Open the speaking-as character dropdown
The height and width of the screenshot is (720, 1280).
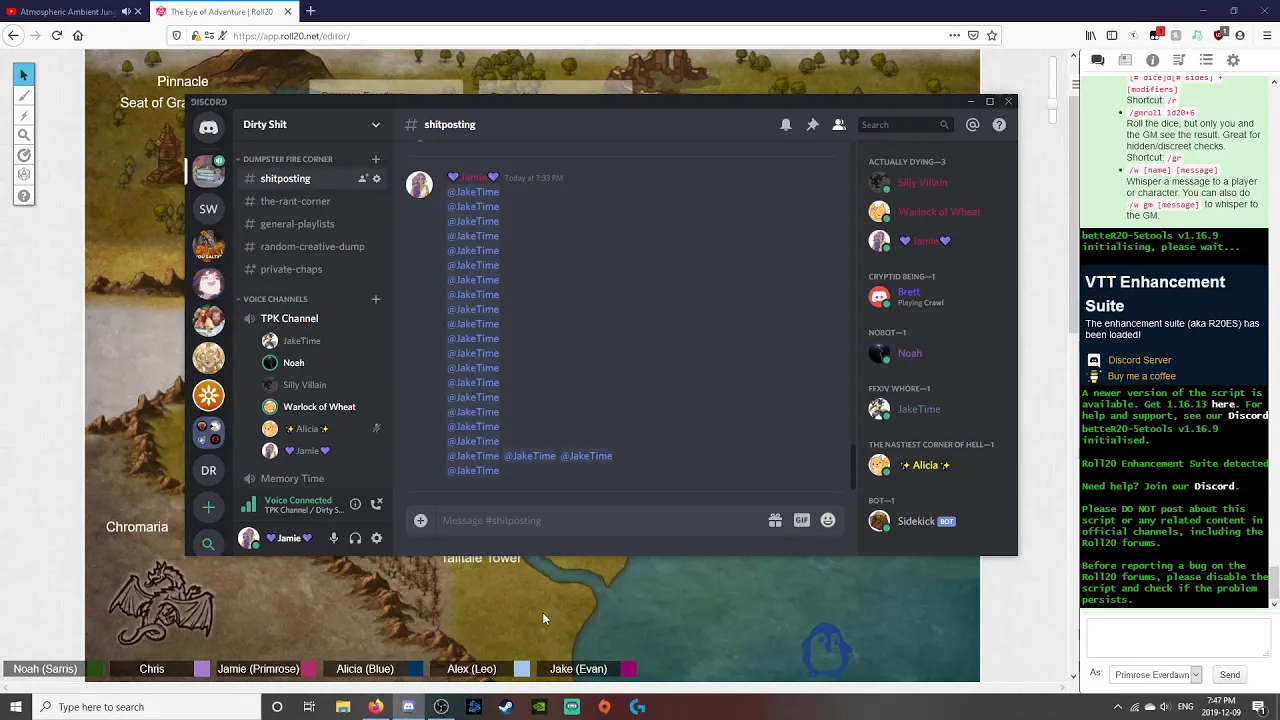(1157, 675)
